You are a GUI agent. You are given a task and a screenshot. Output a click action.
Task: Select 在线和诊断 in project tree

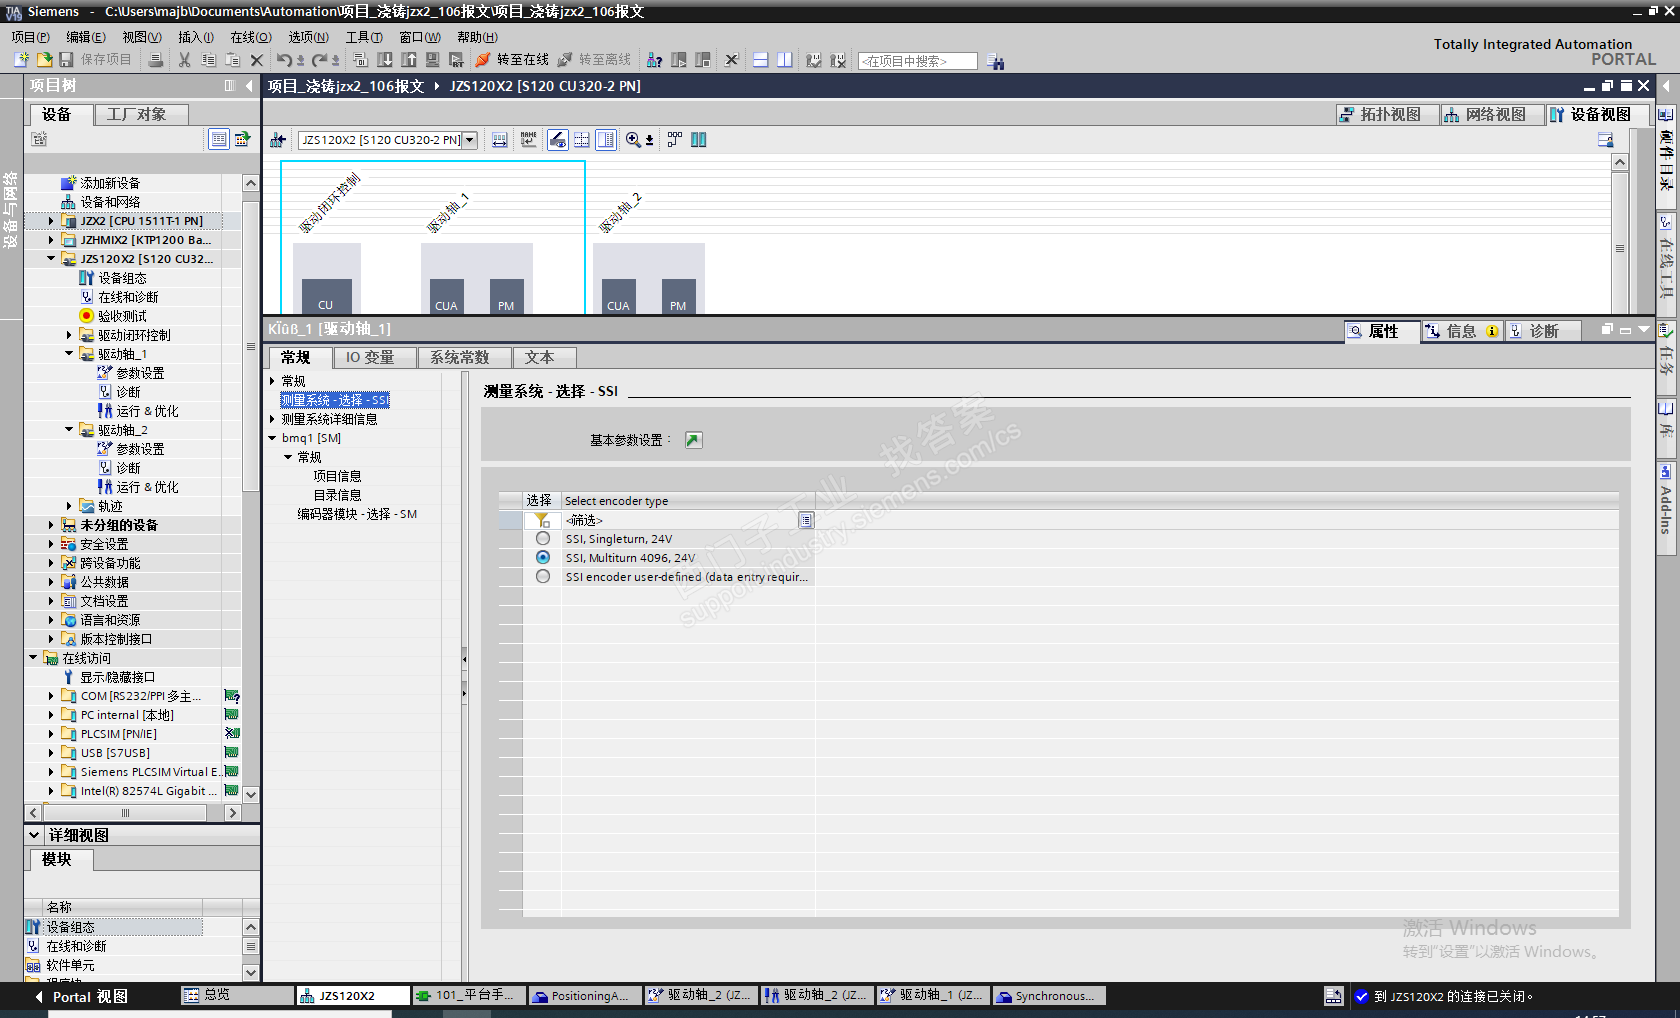128,297
